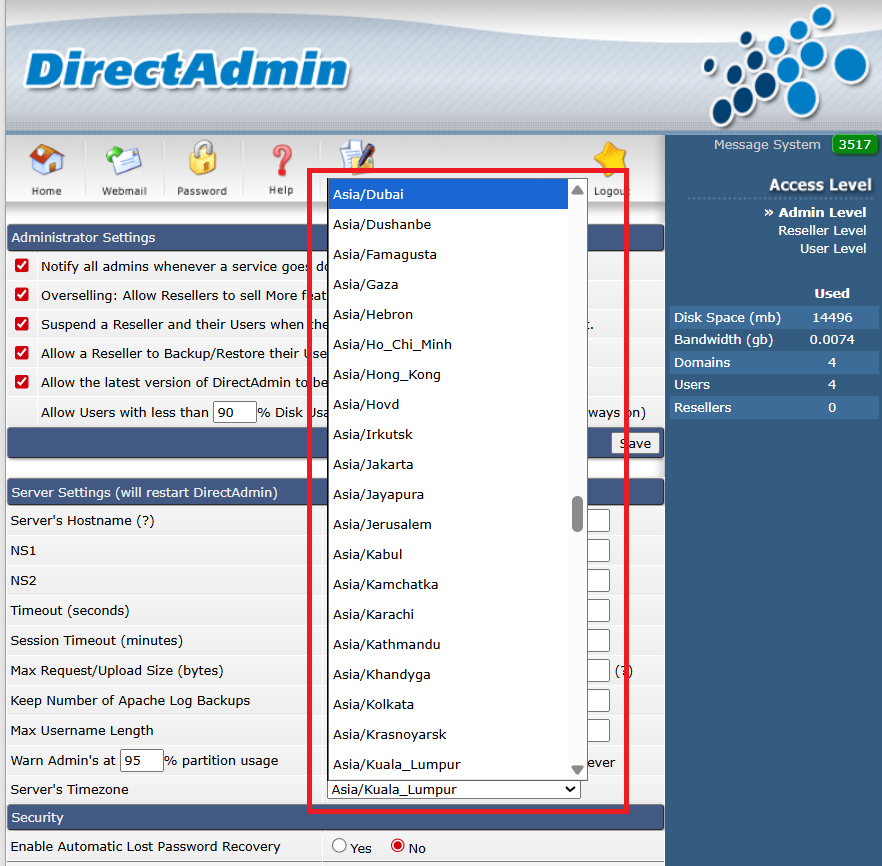This screenshot has height=866, width=882.
Task: Pick Asia/Khandyga in the list
Action: pos(448,674)
